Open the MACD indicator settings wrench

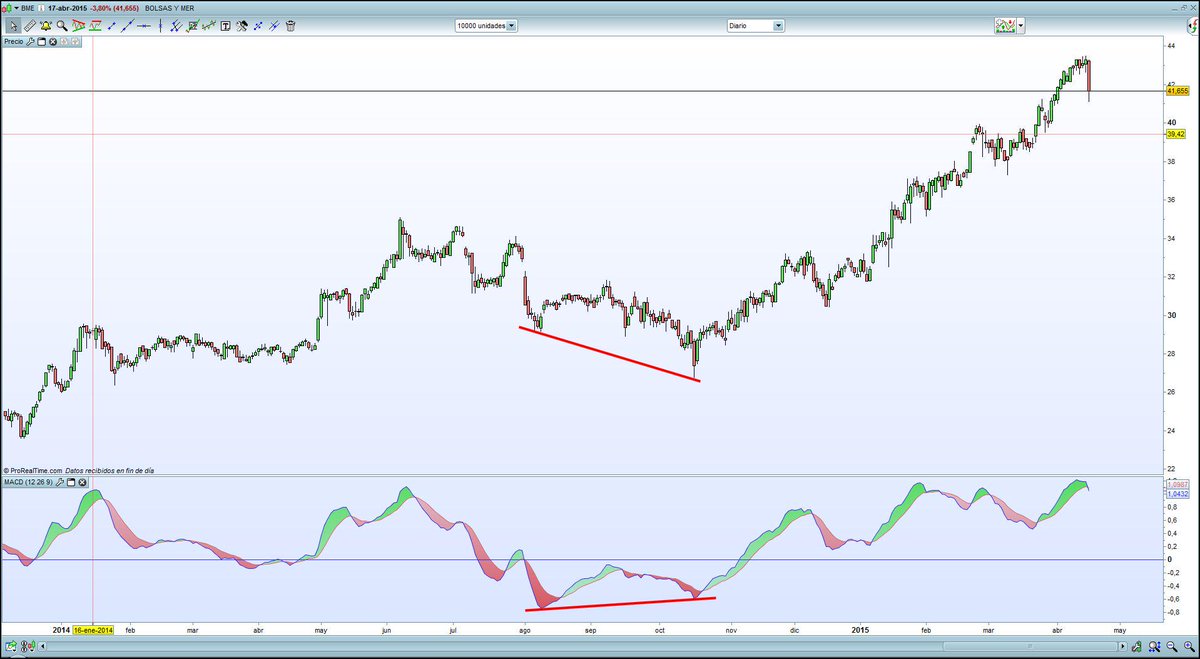(x=60, y=484)
